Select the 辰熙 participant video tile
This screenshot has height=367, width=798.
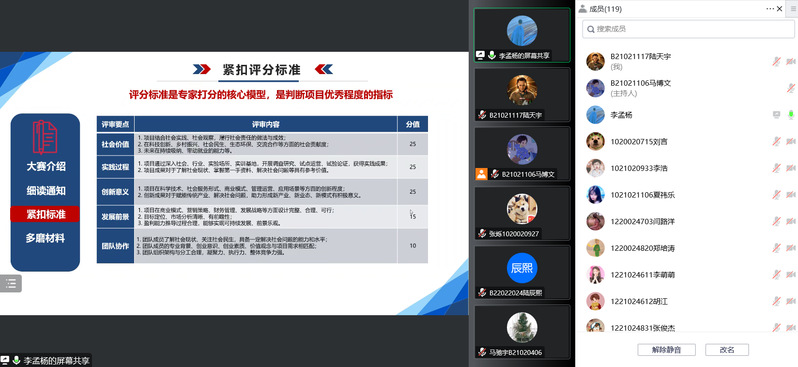pyautogui.click(x=522, y=272)
